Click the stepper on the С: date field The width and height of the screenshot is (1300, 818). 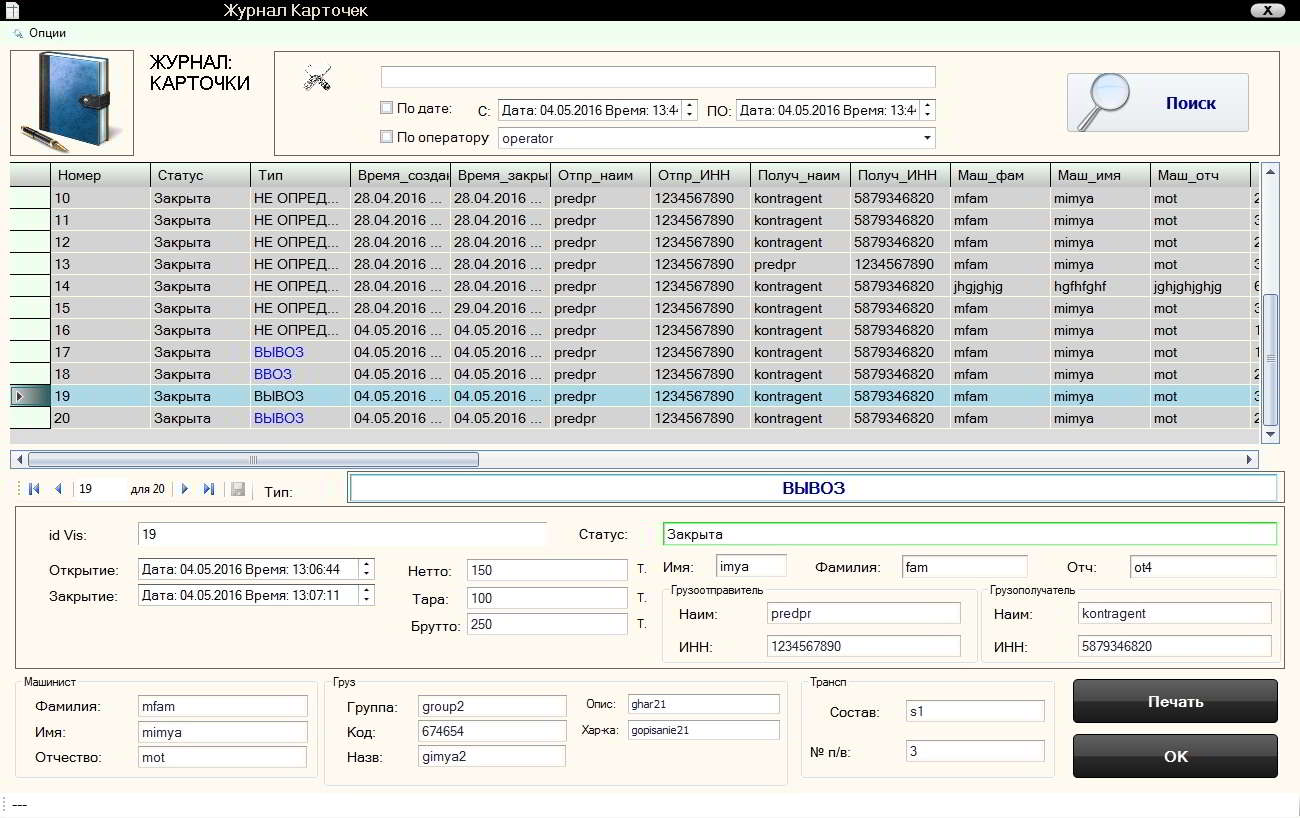click(x=689, y=110)
